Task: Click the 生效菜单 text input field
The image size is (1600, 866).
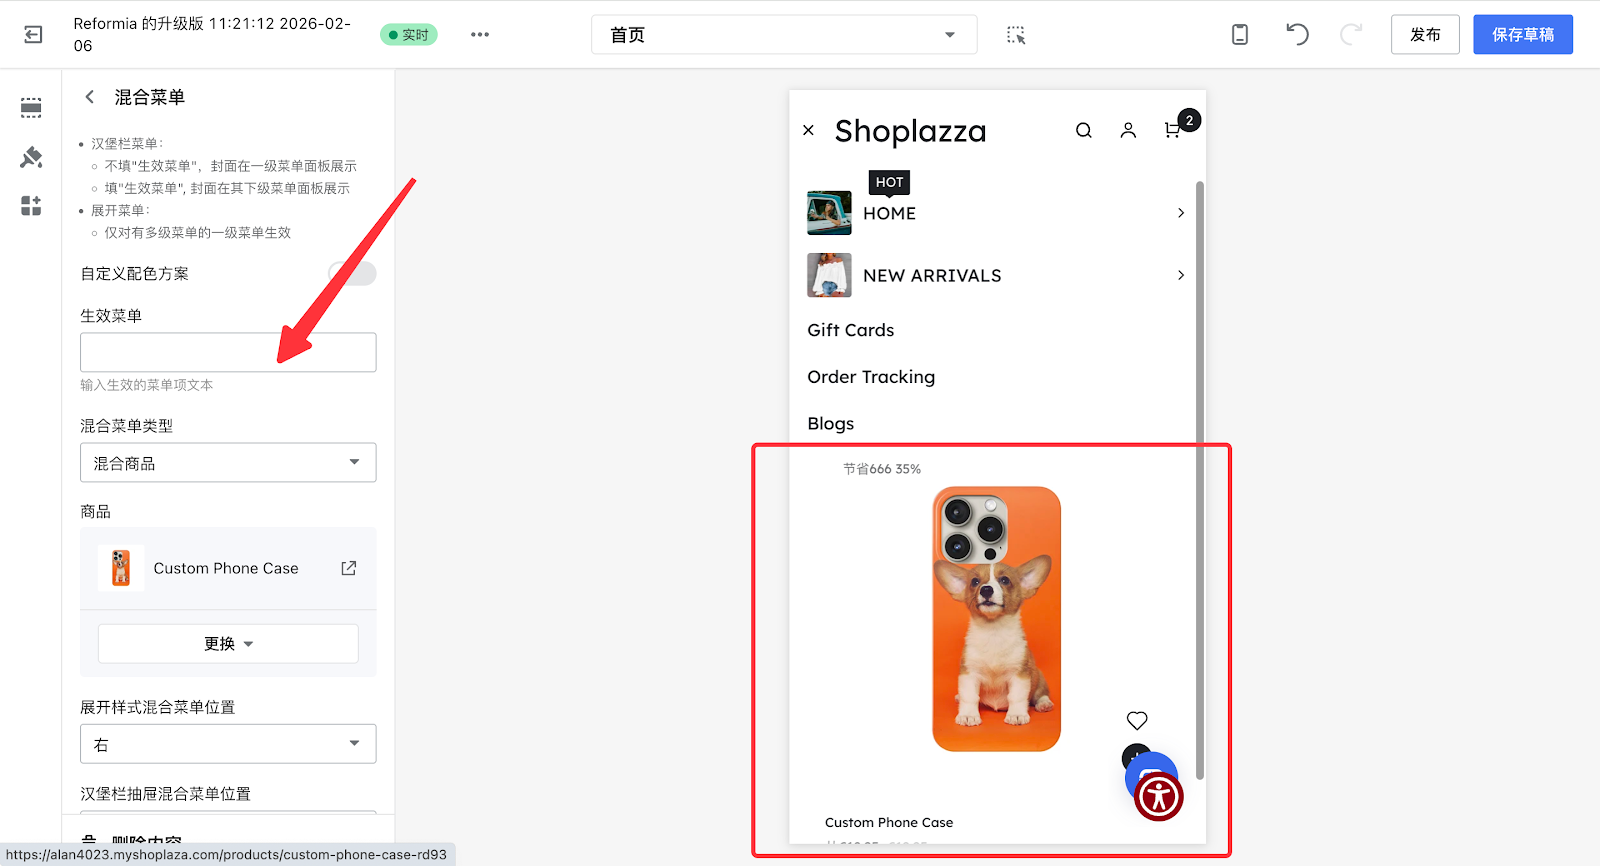Action: point(228,353)
